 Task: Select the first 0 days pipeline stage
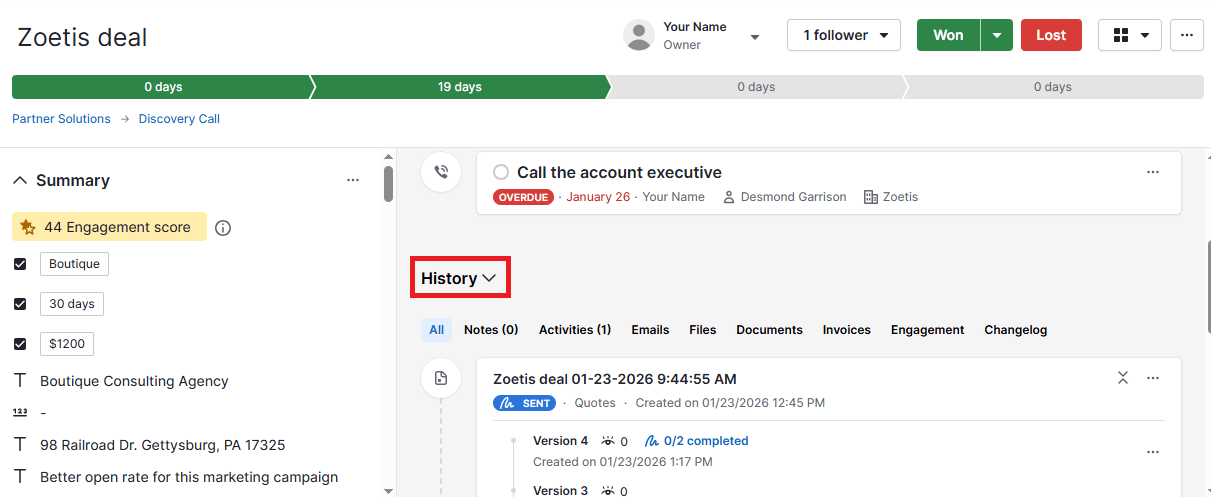[x=163, y=87]
